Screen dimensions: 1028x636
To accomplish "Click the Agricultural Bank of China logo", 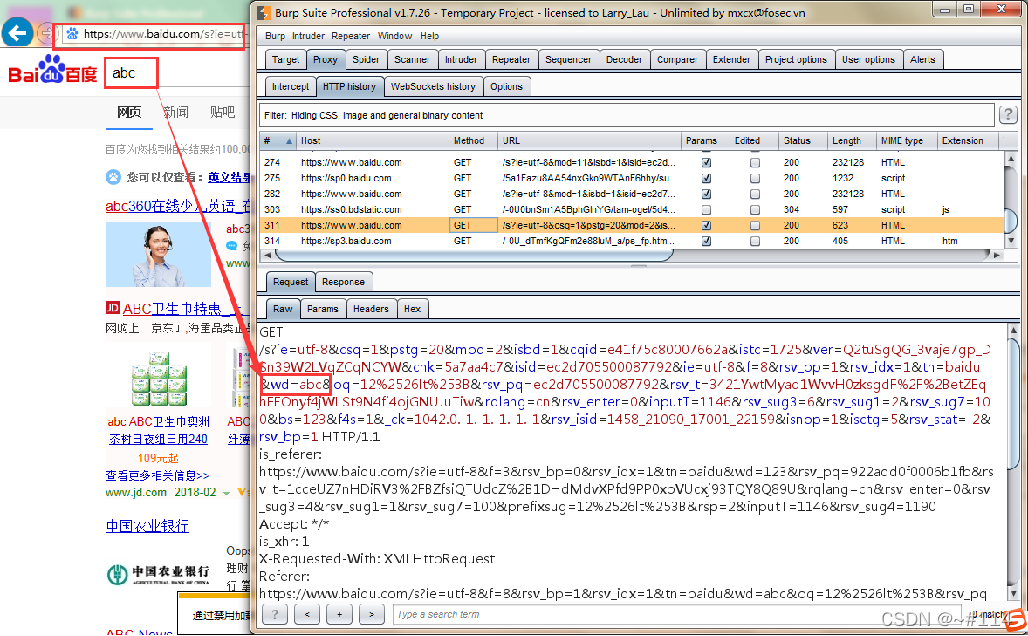I will (x=158, y=574).
